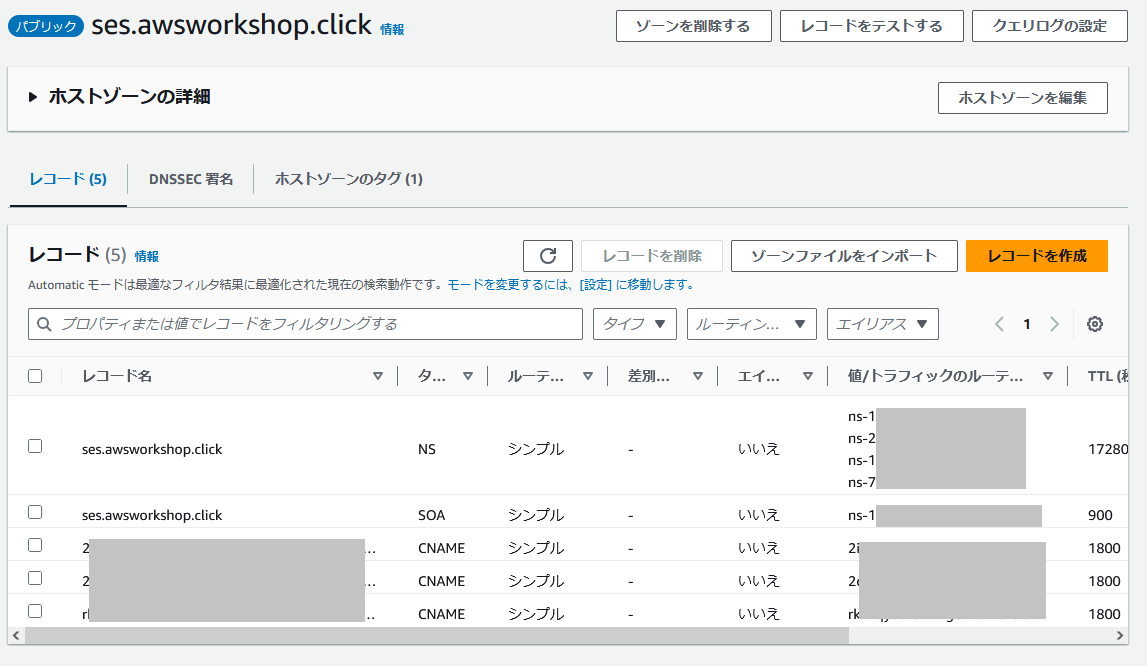The width and height of the screenshot is (1147, 666).
Task: Click ゾーンファイルをインポート button
Action: coord(844,256)
